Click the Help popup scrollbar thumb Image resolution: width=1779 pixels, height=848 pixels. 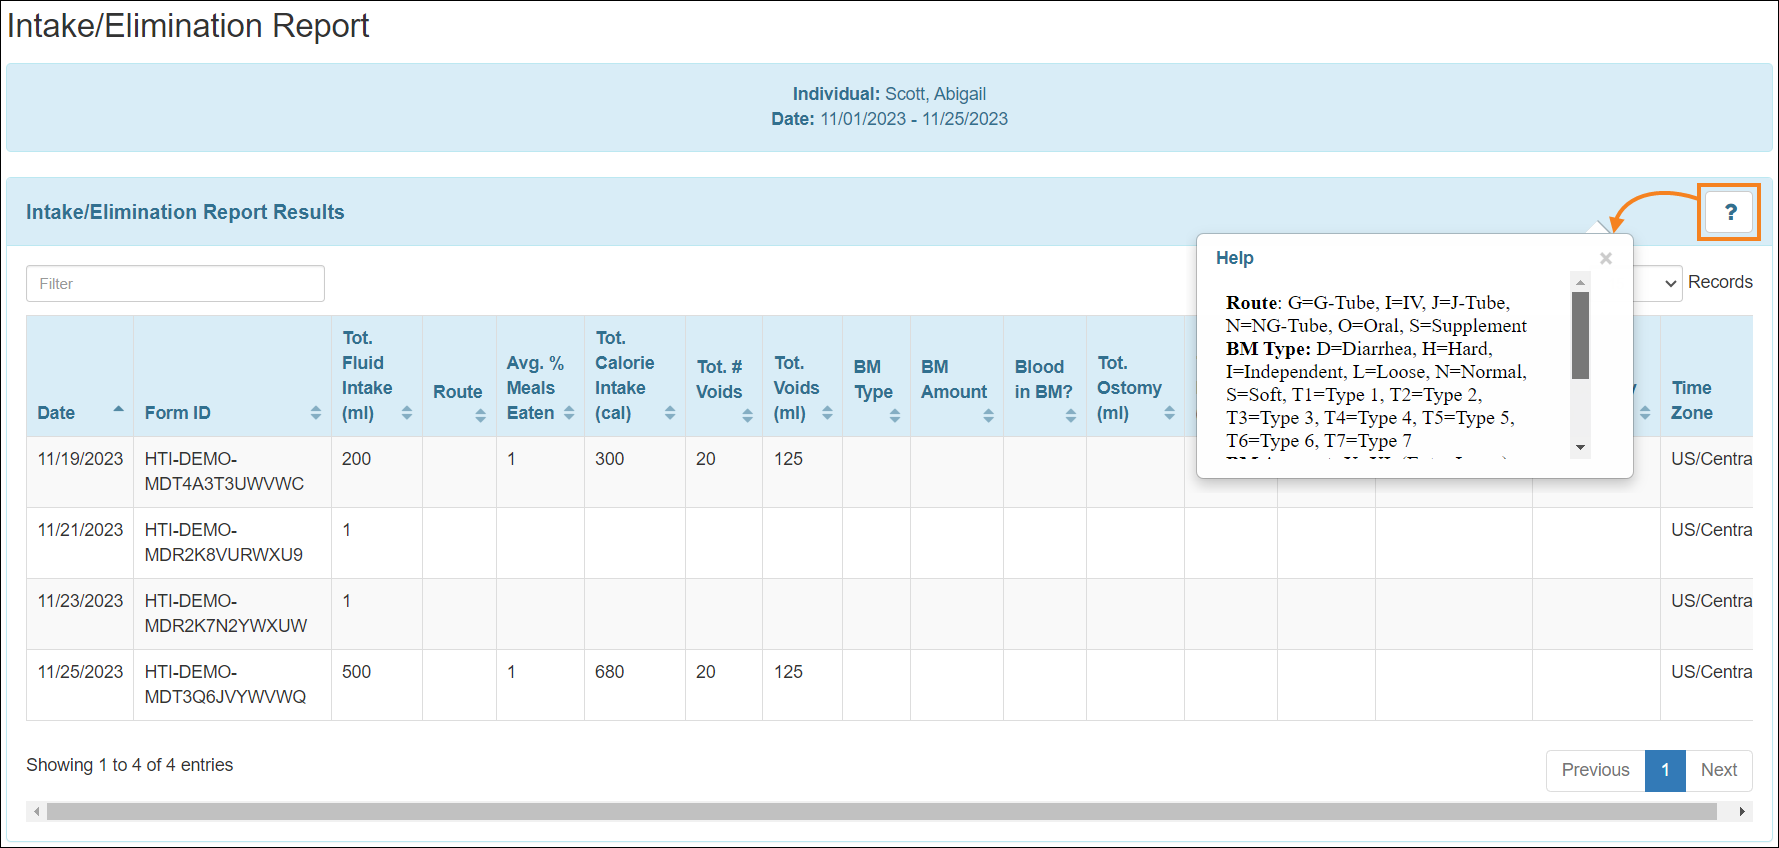tap(1580, 335)
